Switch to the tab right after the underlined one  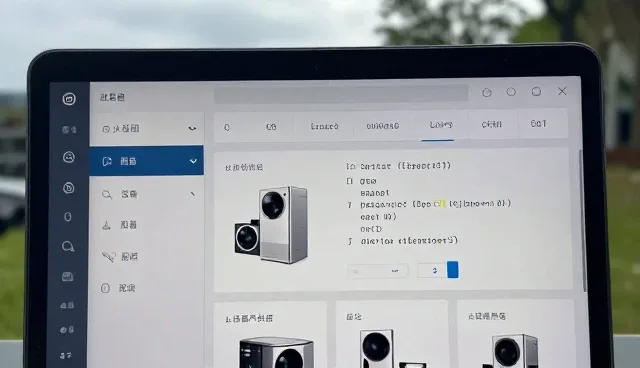(492, 124)
